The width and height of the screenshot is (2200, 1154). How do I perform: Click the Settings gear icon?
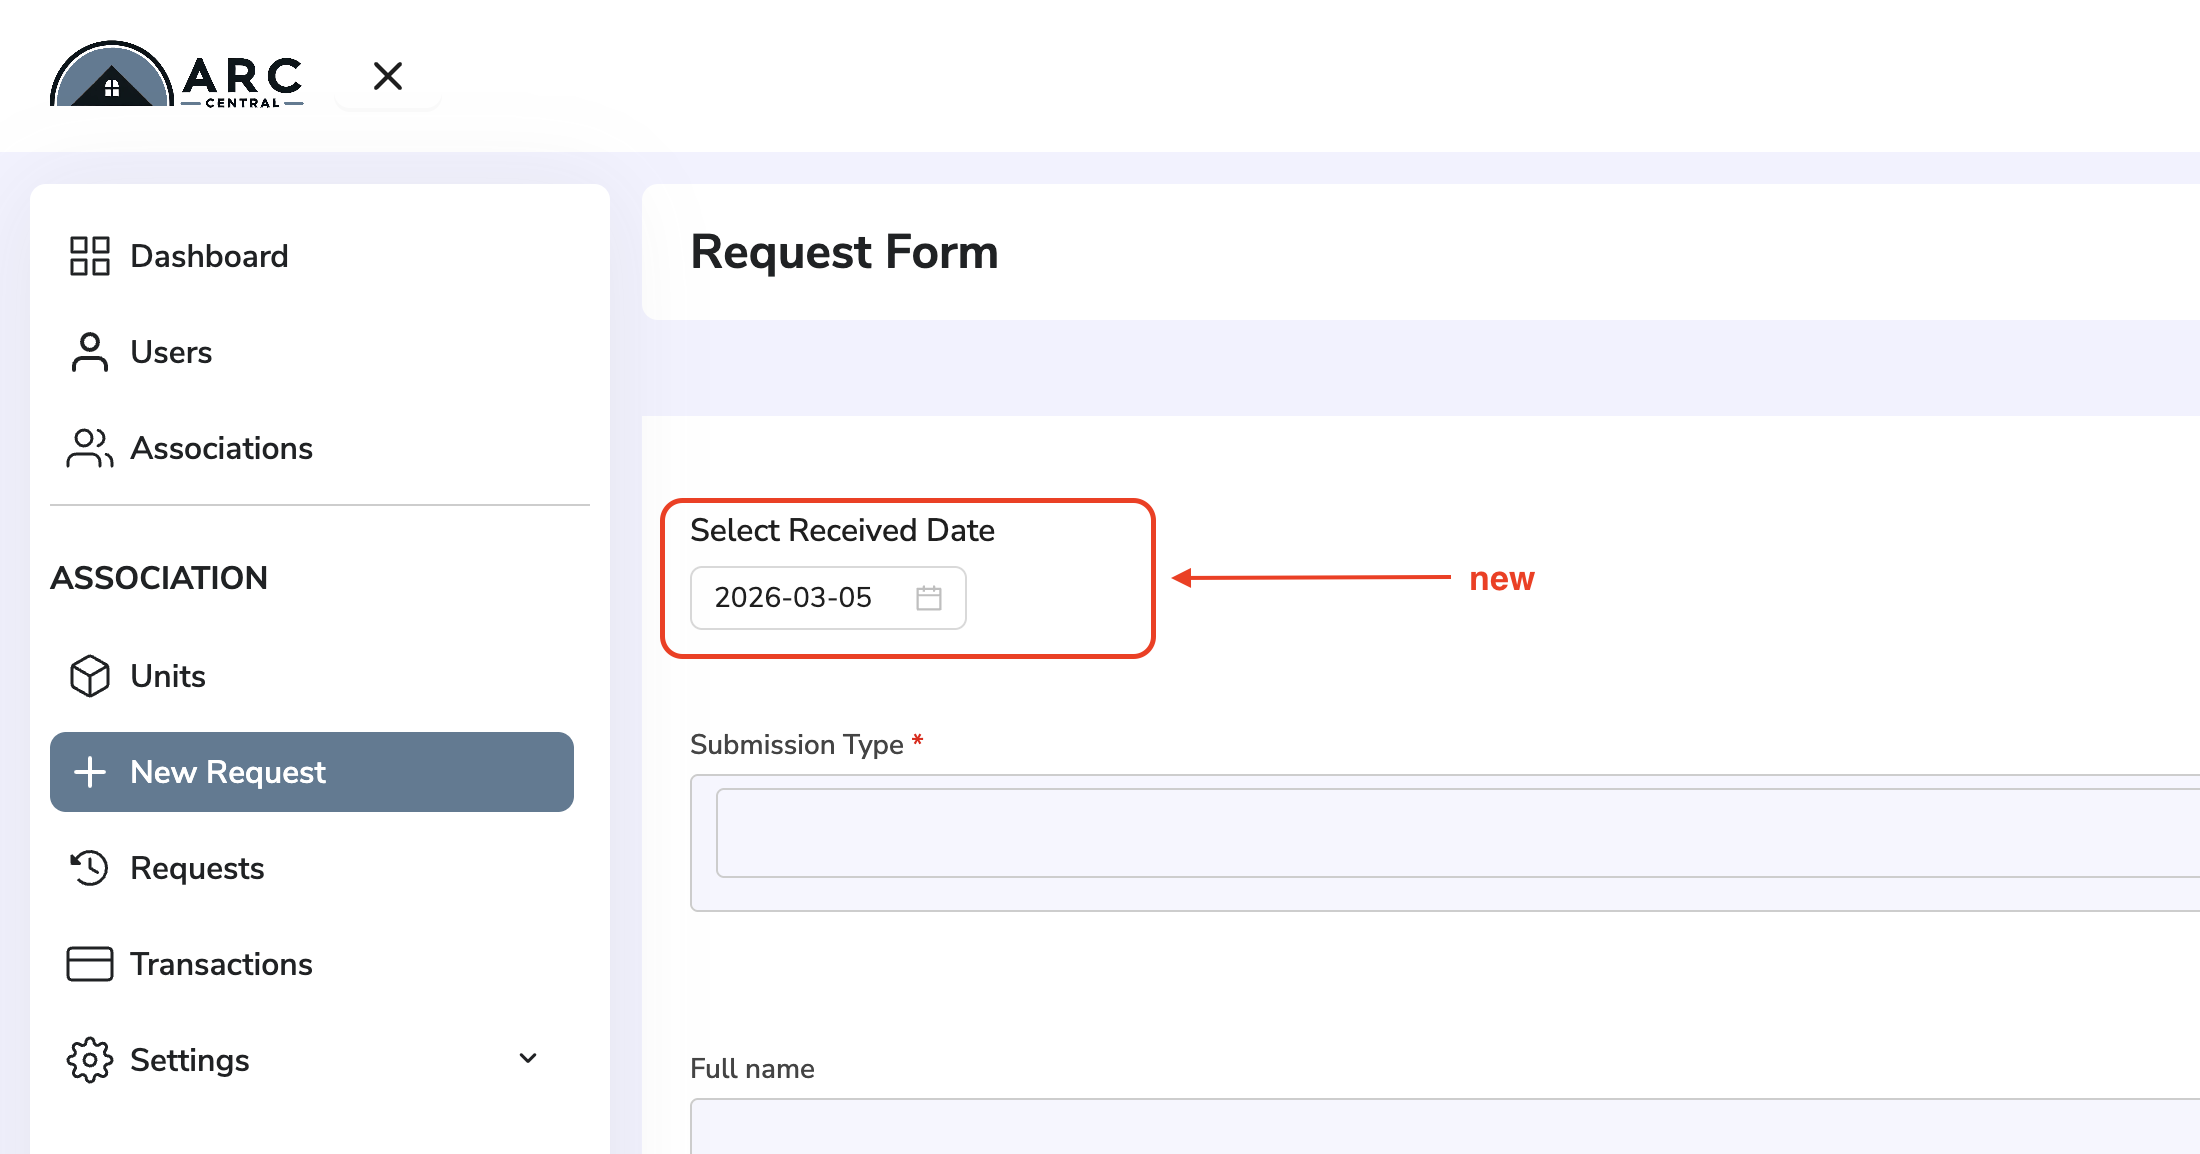(89, 1060)
